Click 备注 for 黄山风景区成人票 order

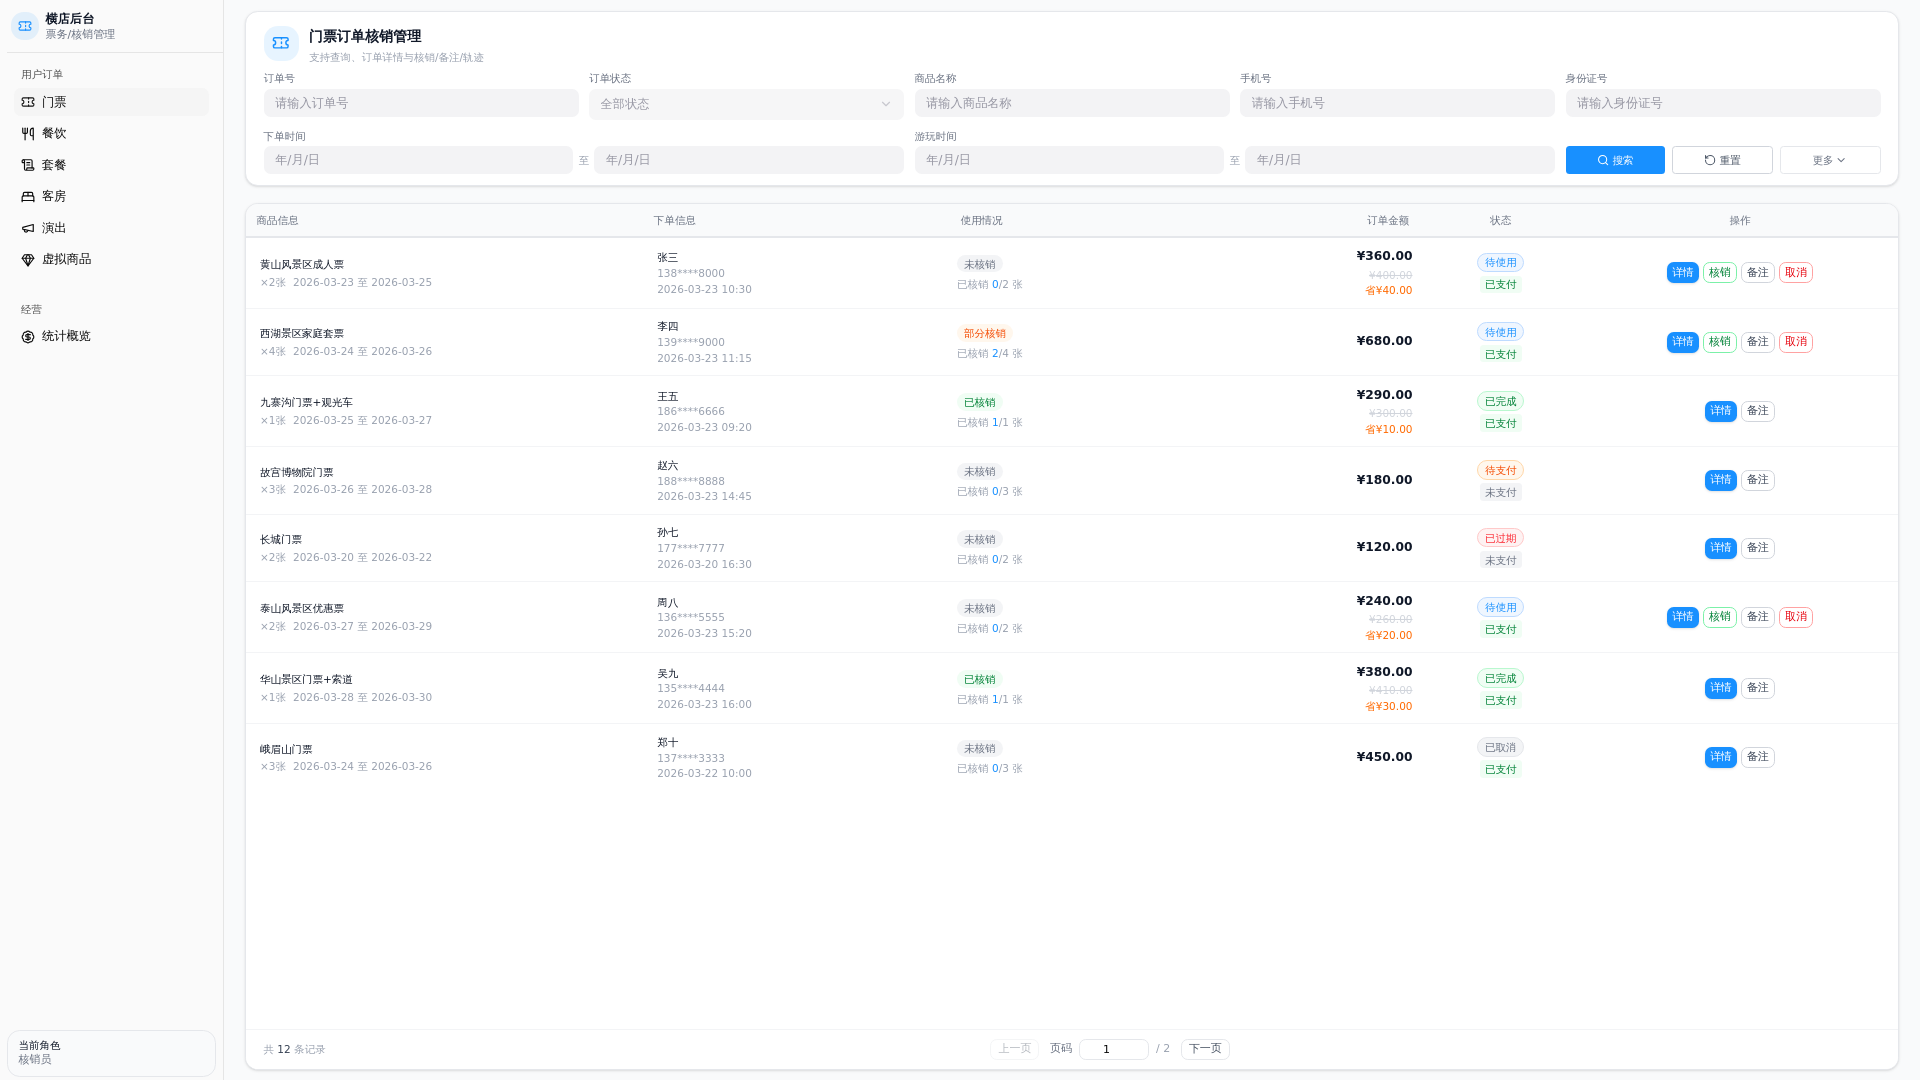pos(1758,273)
